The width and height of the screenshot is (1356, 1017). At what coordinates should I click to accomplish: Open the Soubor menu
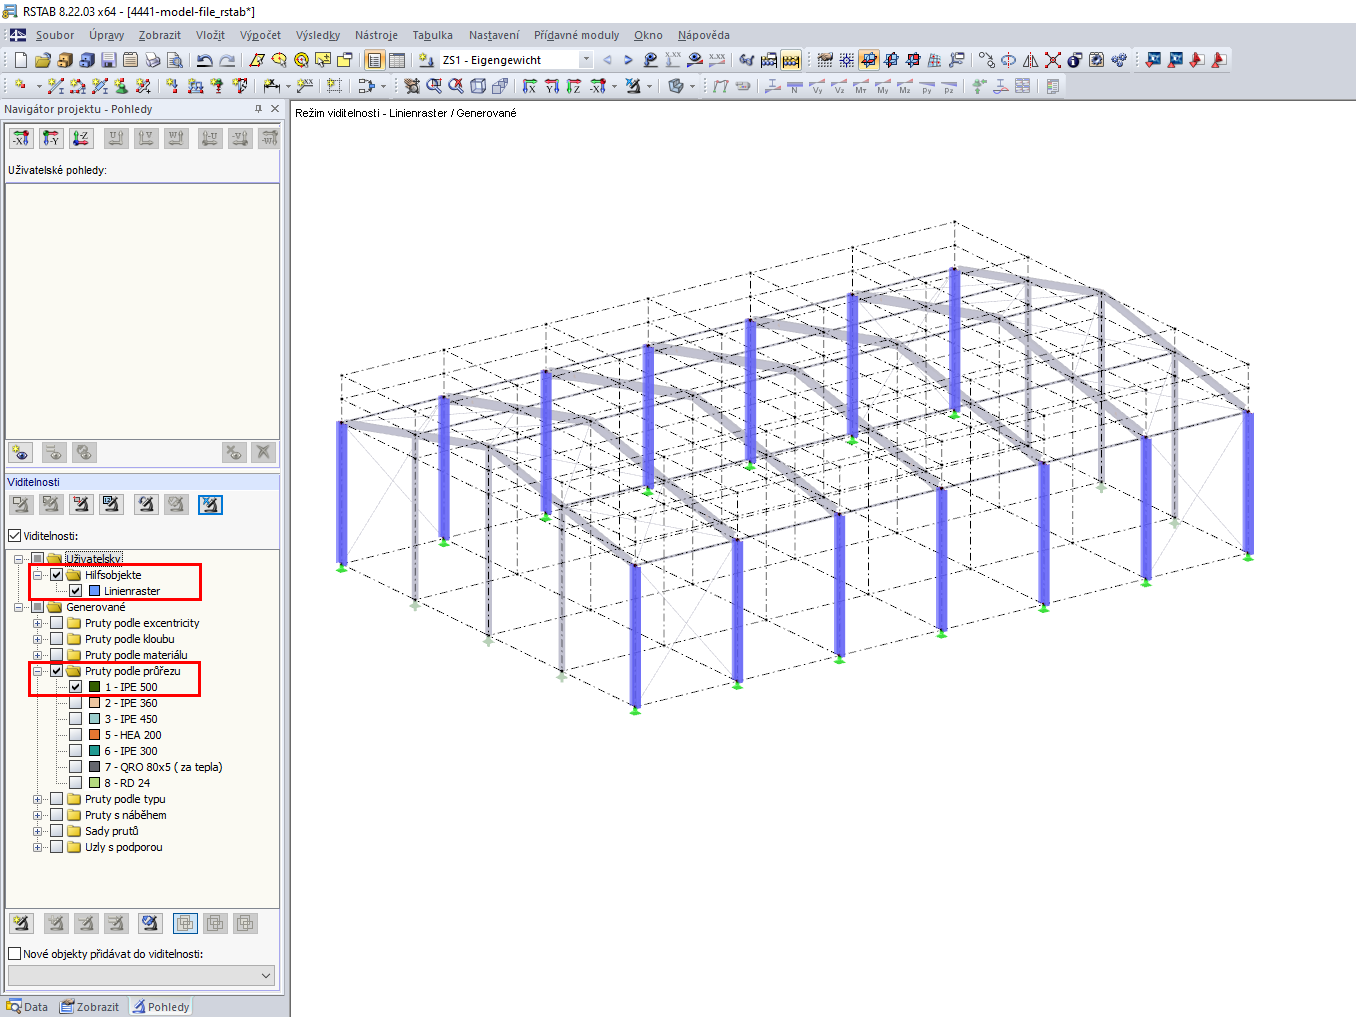[x=55, y=35]
